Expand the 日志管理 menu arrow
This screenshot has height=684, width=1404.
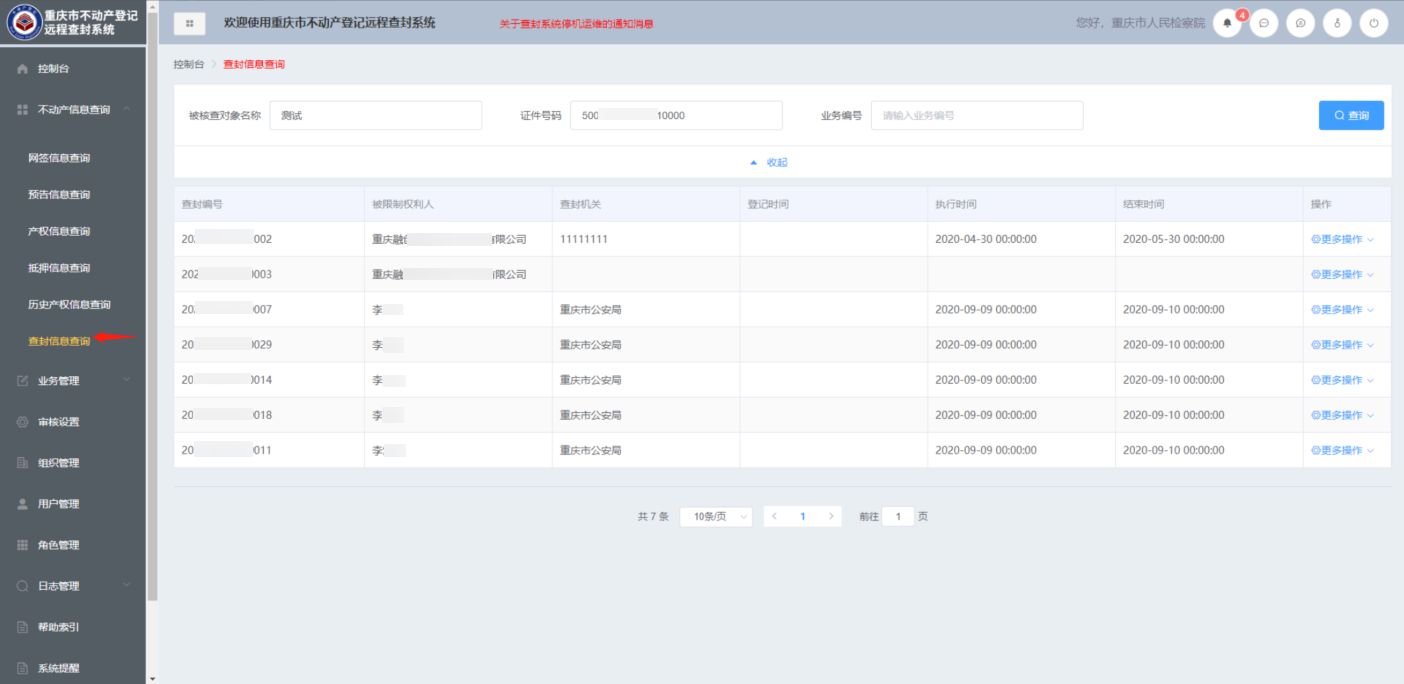click(x=126, y=586)
